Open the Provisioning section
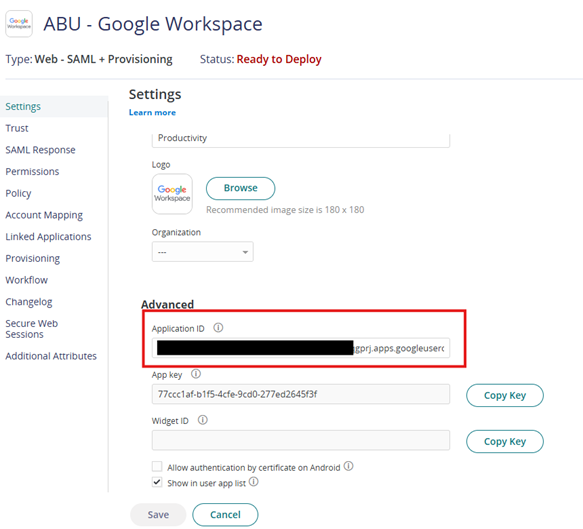The width and height of the screenshot is (583, 529). coord(32,258)
